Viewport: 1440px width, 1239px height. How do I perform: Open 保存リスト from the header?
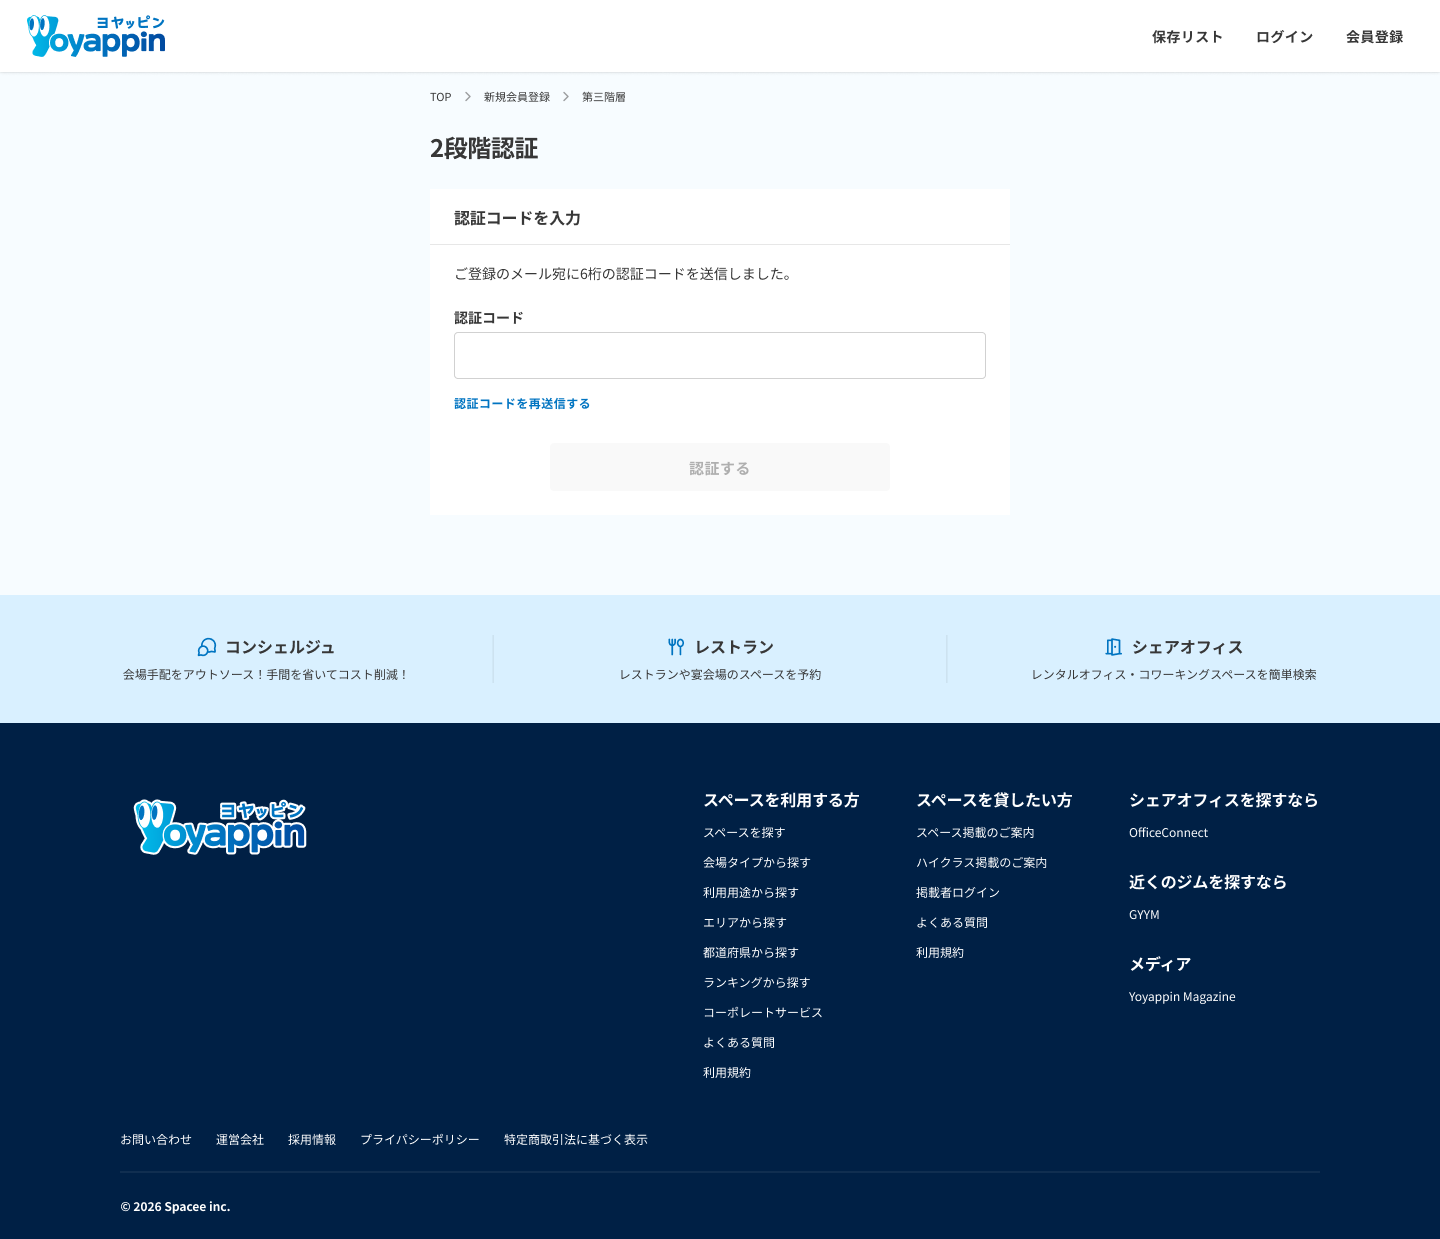pyautogui.click(x=1187, y=36)
